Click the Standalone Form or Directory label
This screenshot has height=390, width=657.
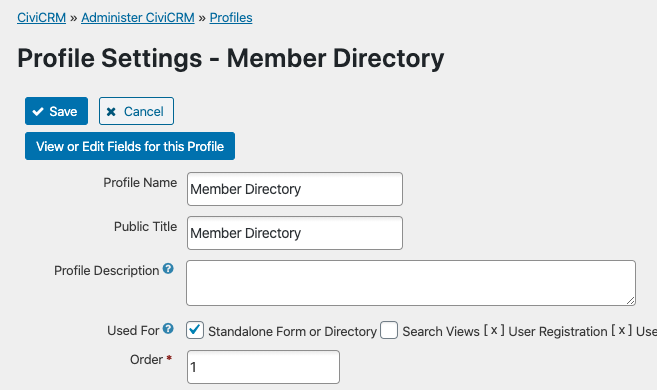click(x=292, y=331)
